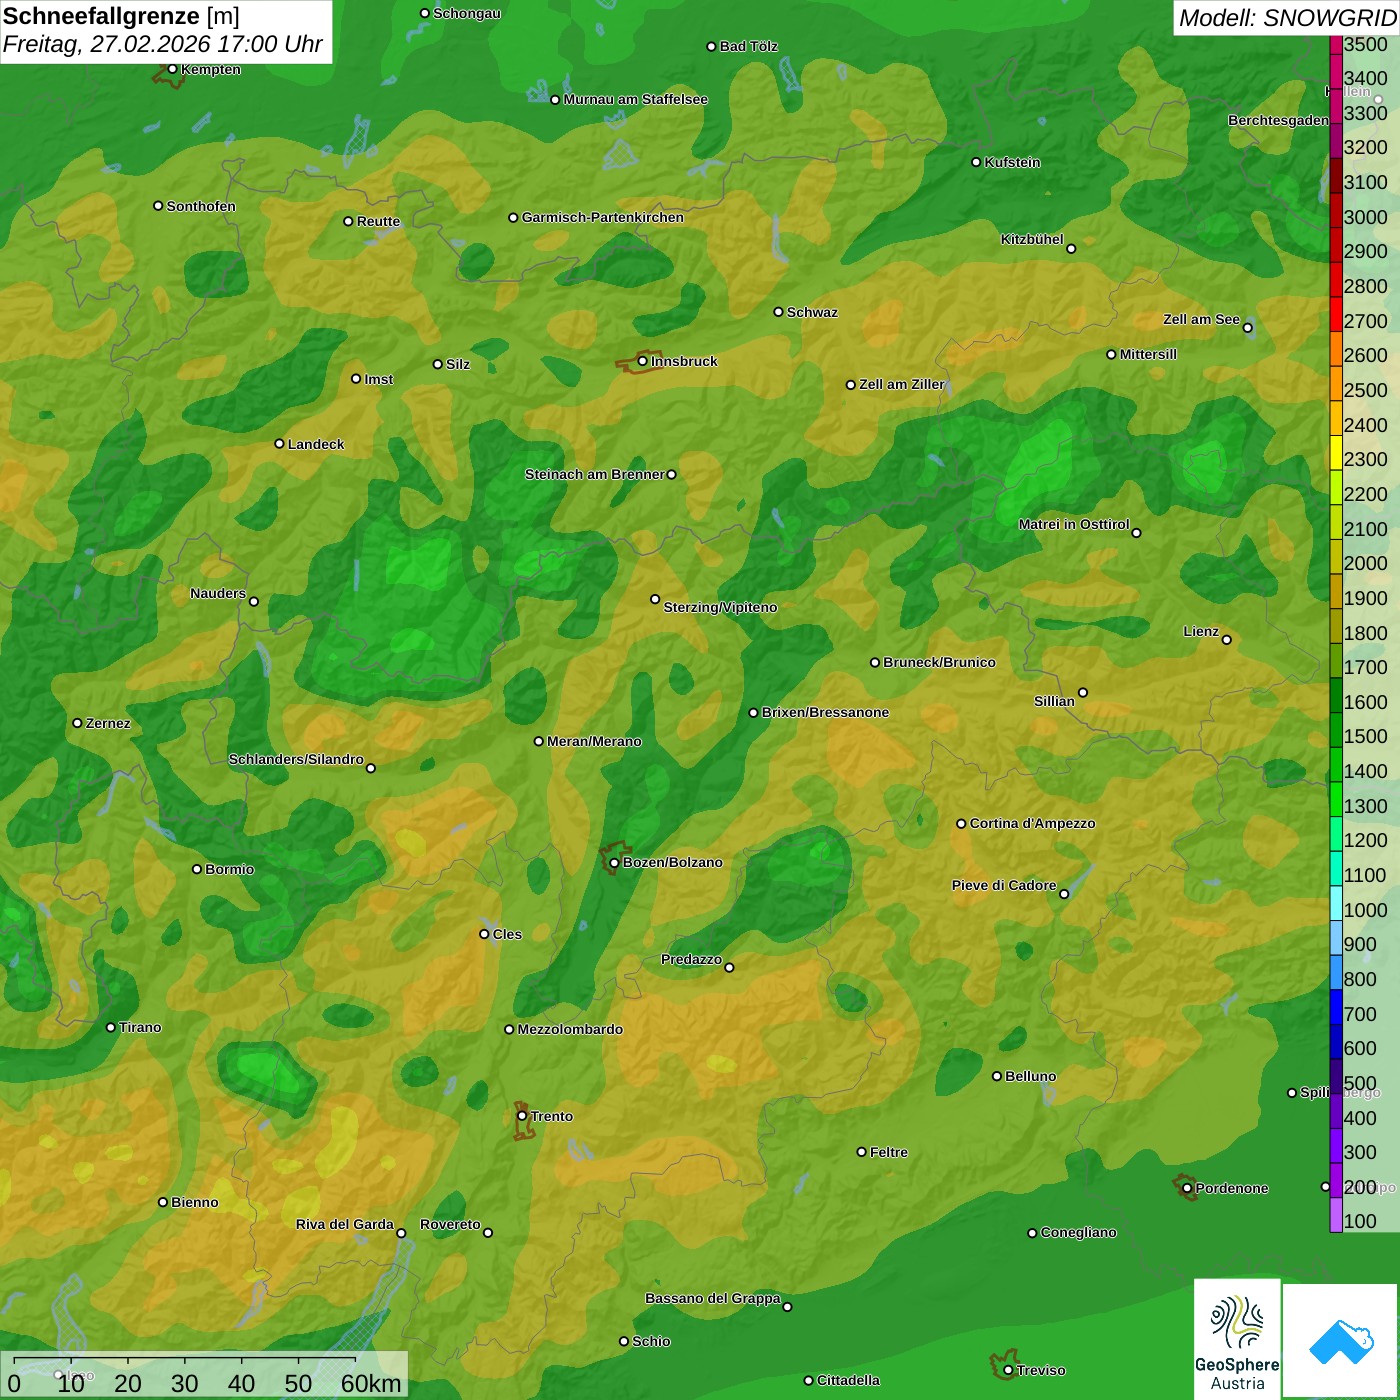Click the "Bassano del Grappa" label
This screenshot has width=1400, height=1400.
[x=712, y=1298]
